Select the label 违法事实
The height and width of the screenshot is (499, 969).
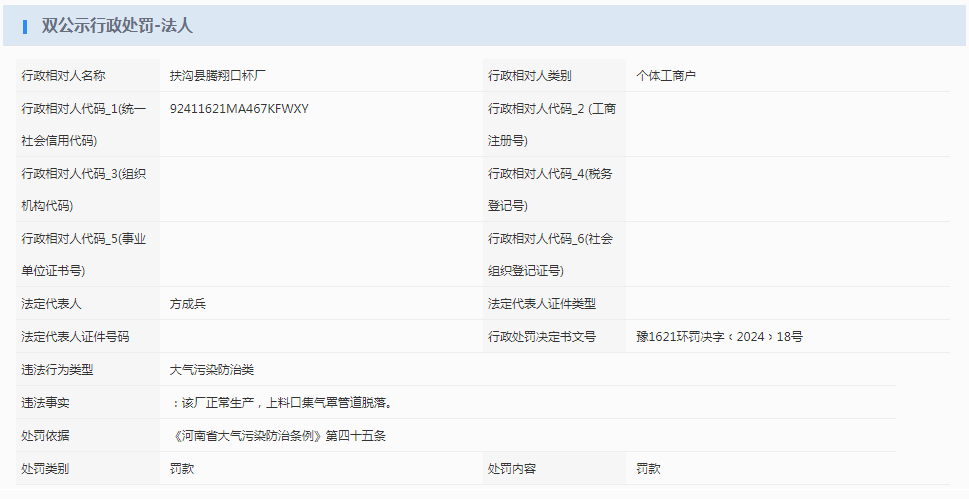coord(45,403)
